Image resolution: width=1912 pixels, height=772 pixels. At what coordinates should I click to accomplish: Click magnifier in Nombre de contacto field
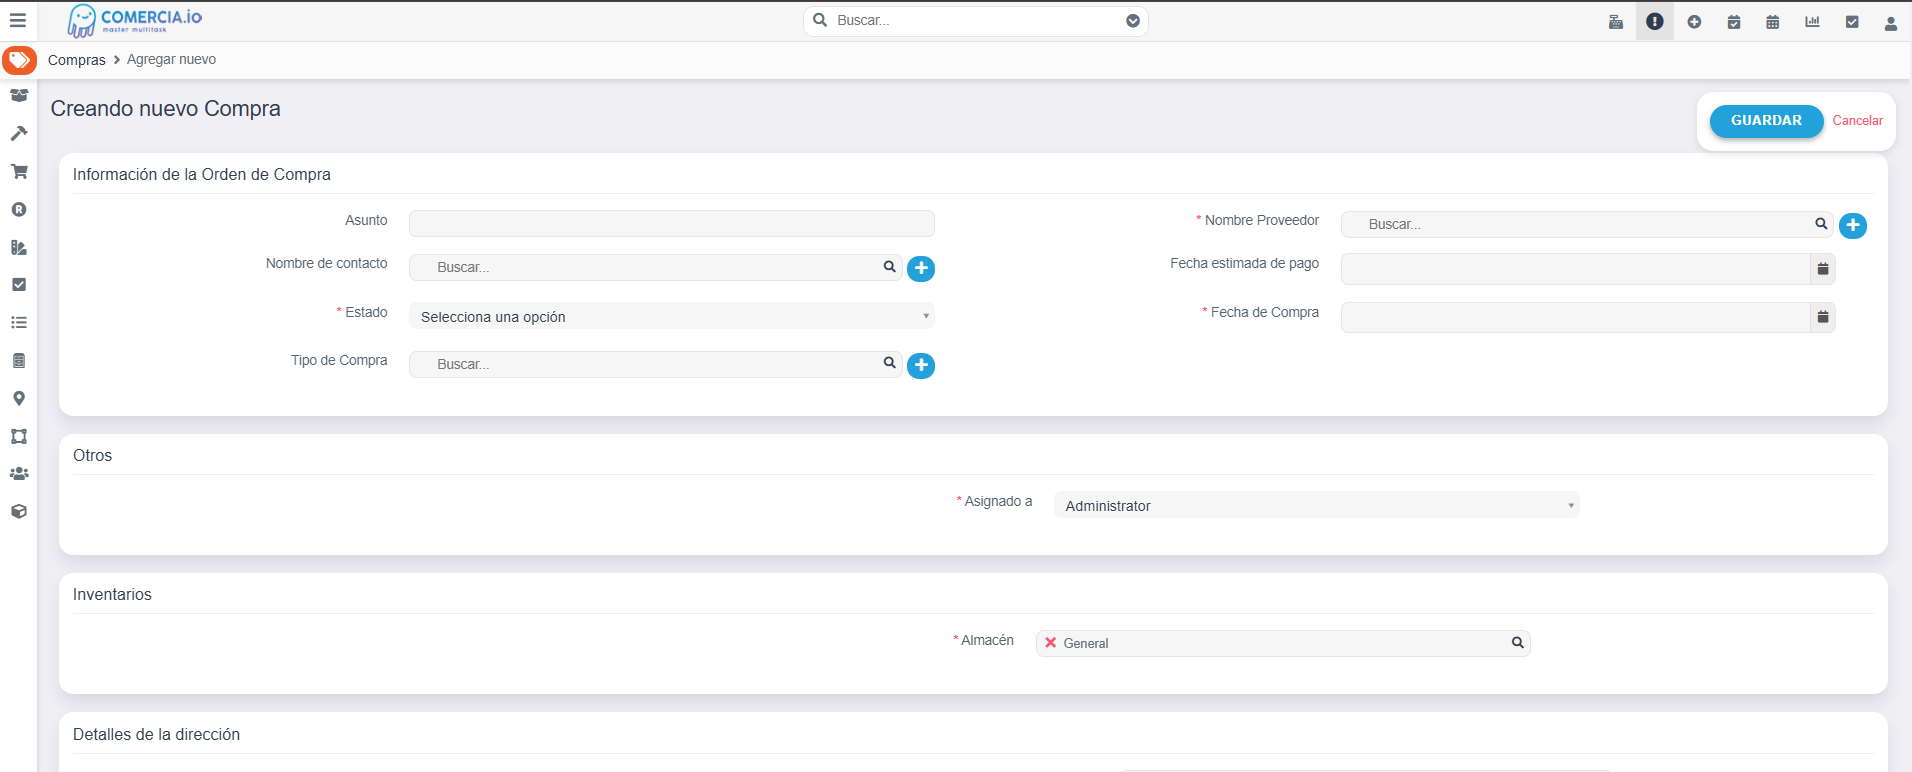(889, 267)
